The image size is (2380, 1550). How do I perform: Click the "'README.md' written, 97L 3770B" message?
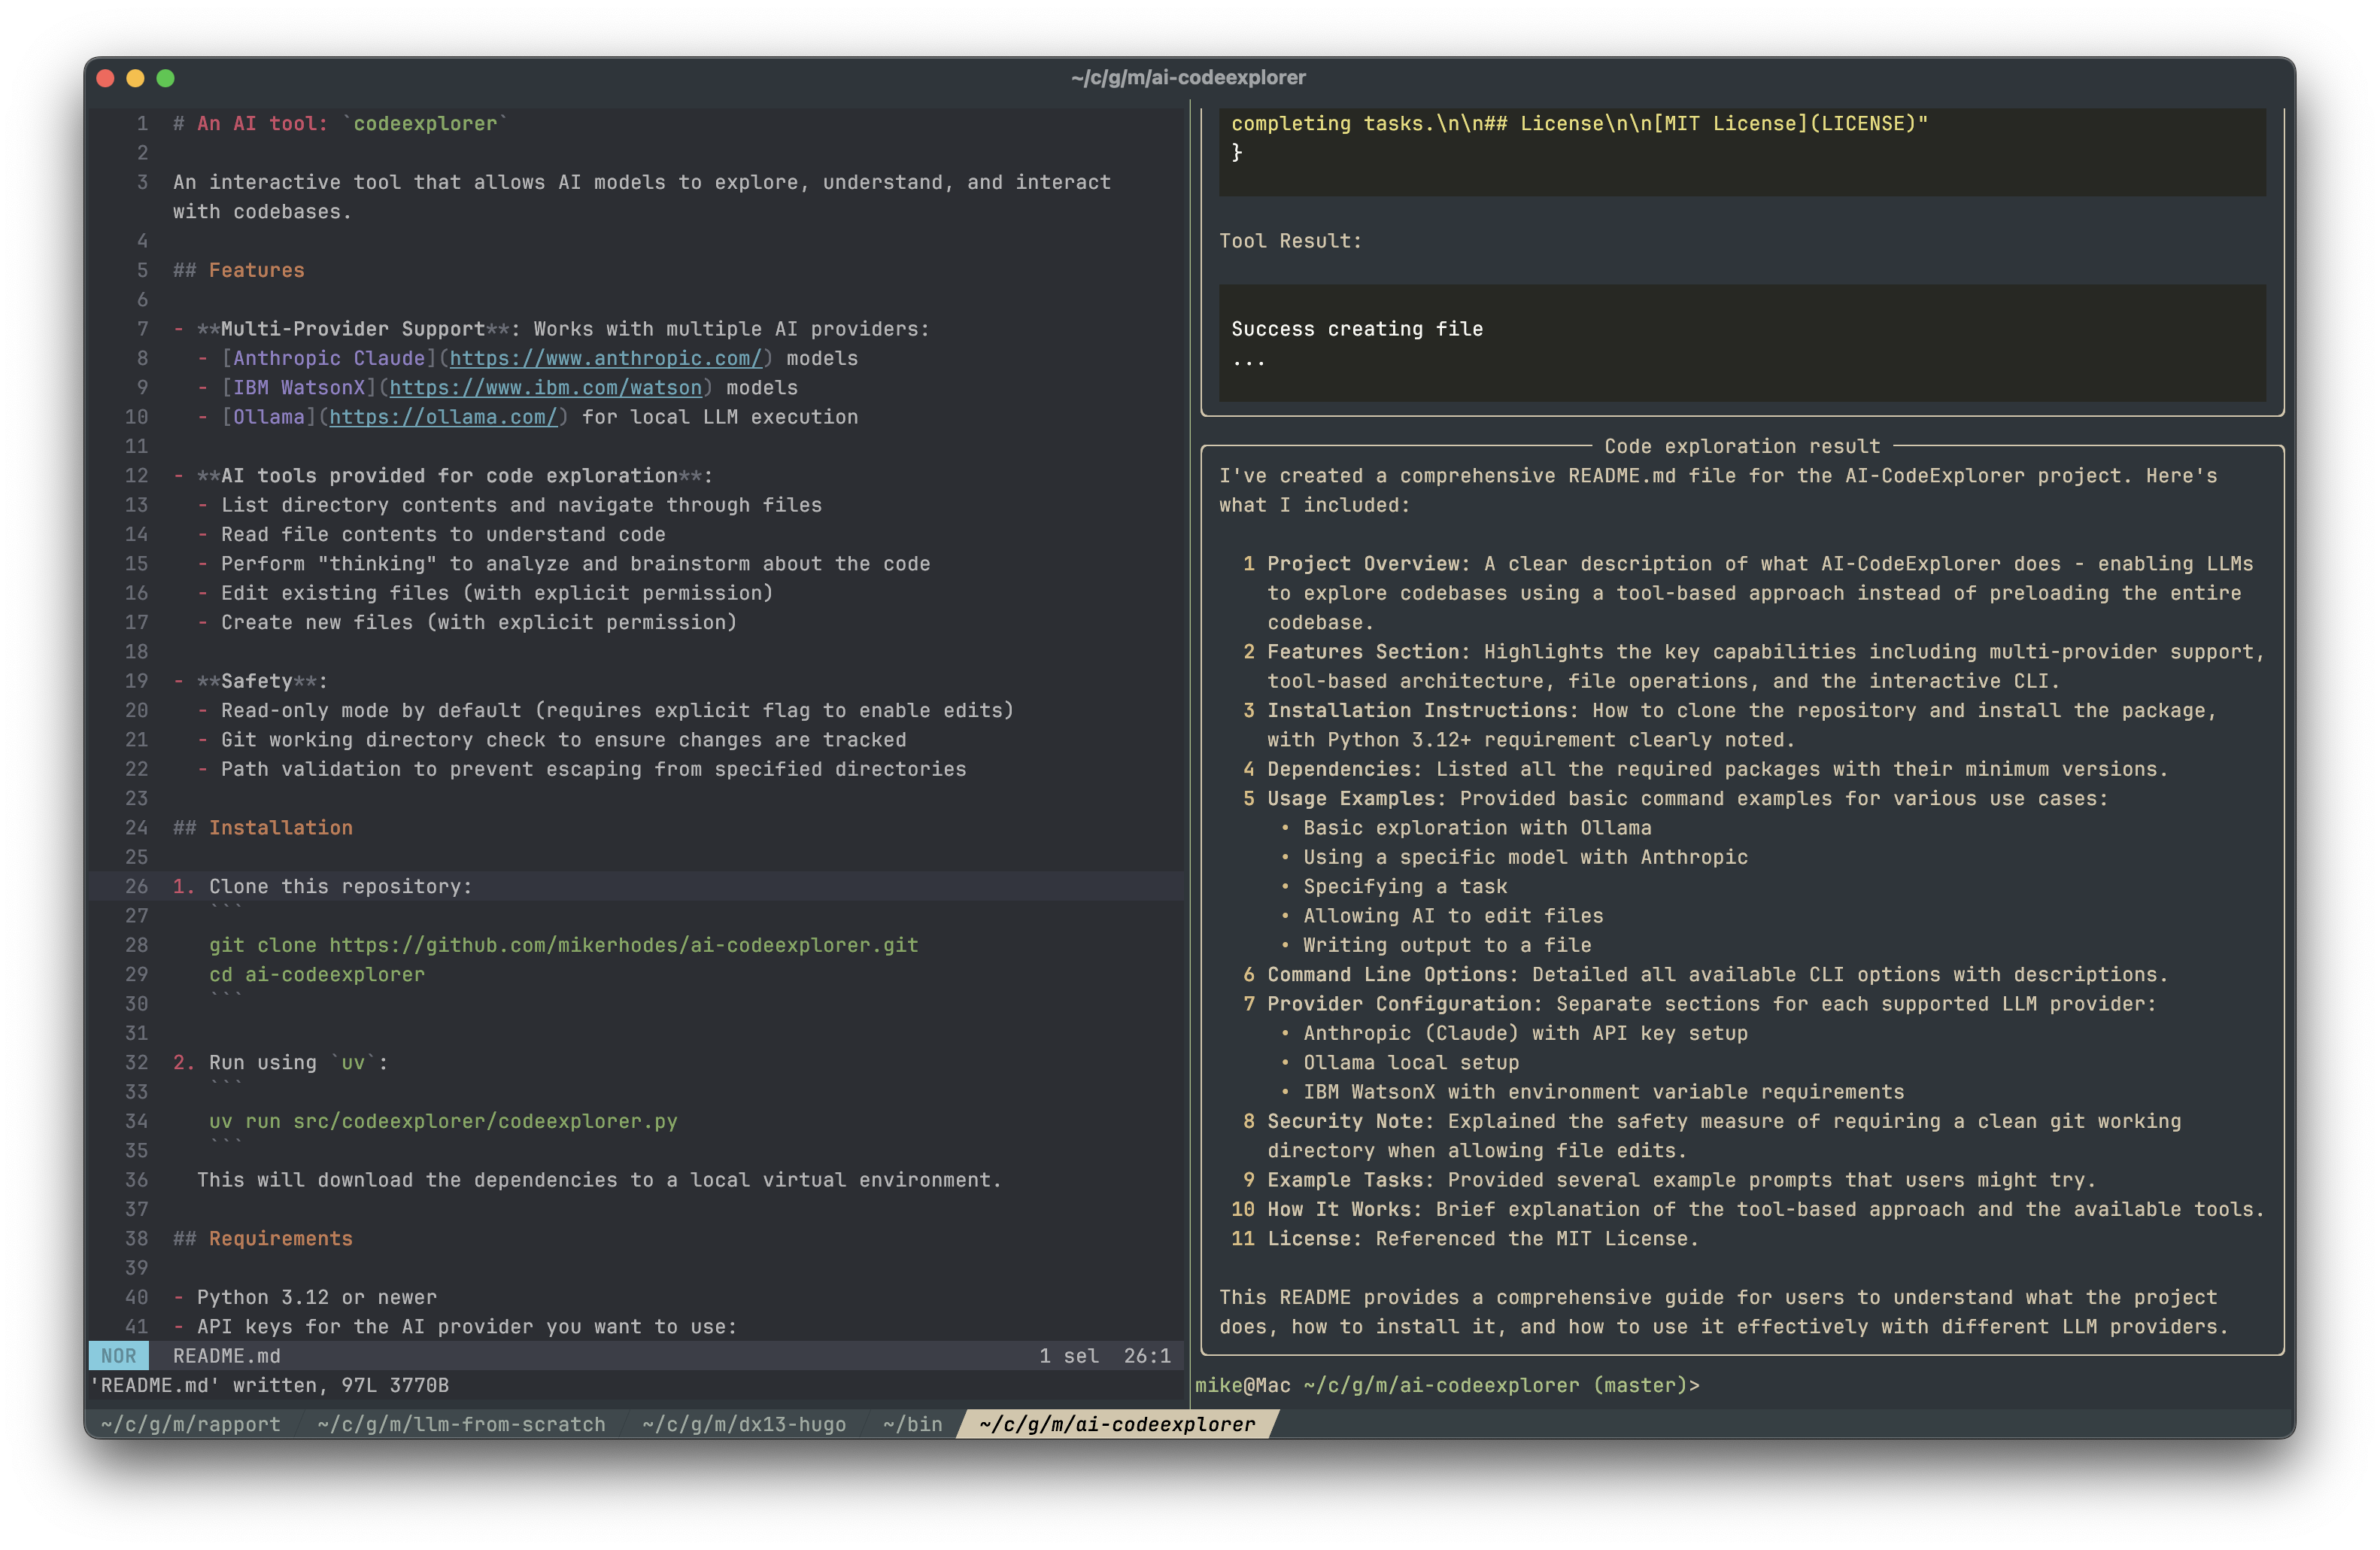point(270,1385)
